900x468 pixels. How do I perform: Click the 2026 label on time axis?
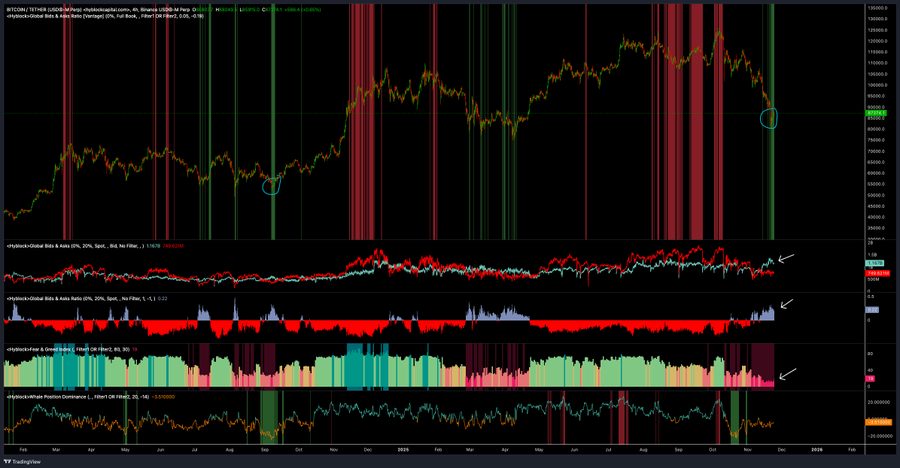pyautogui.click(x=817, y=450)
